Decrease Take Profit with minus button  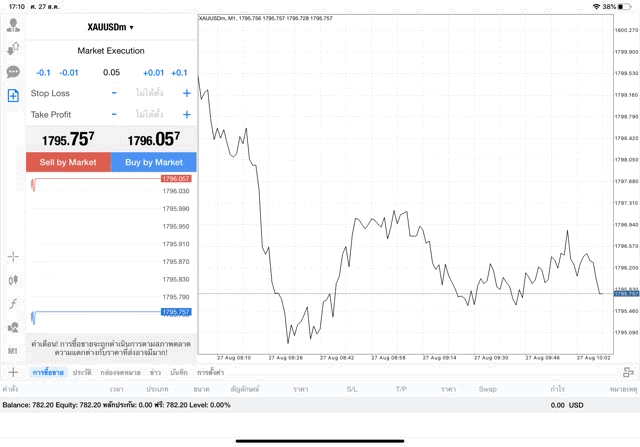(x=114, y=115)
